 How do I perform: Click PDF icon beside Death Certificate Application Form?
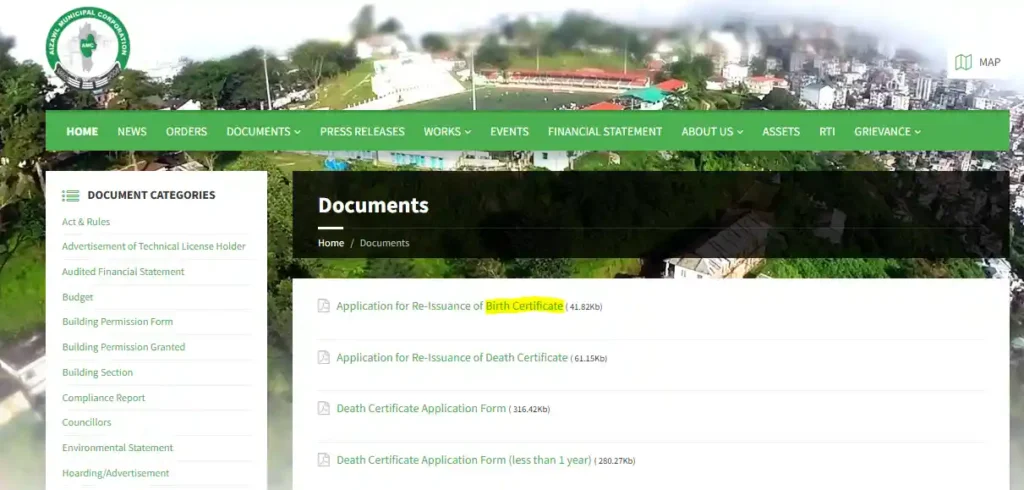[323, 408]
